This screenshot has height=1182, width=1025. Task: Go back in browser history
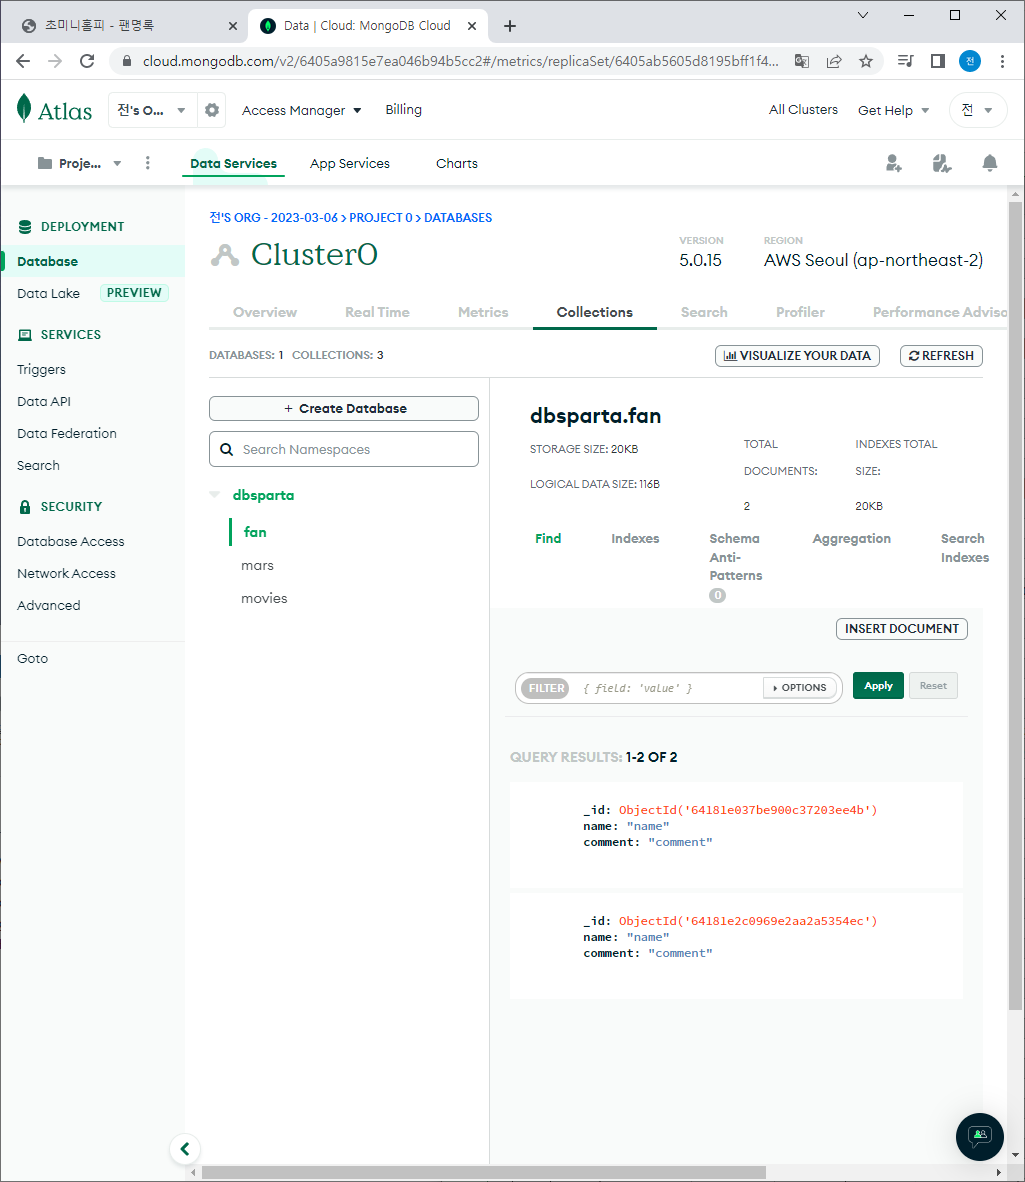pyautogui.click(x=23, y=61)
